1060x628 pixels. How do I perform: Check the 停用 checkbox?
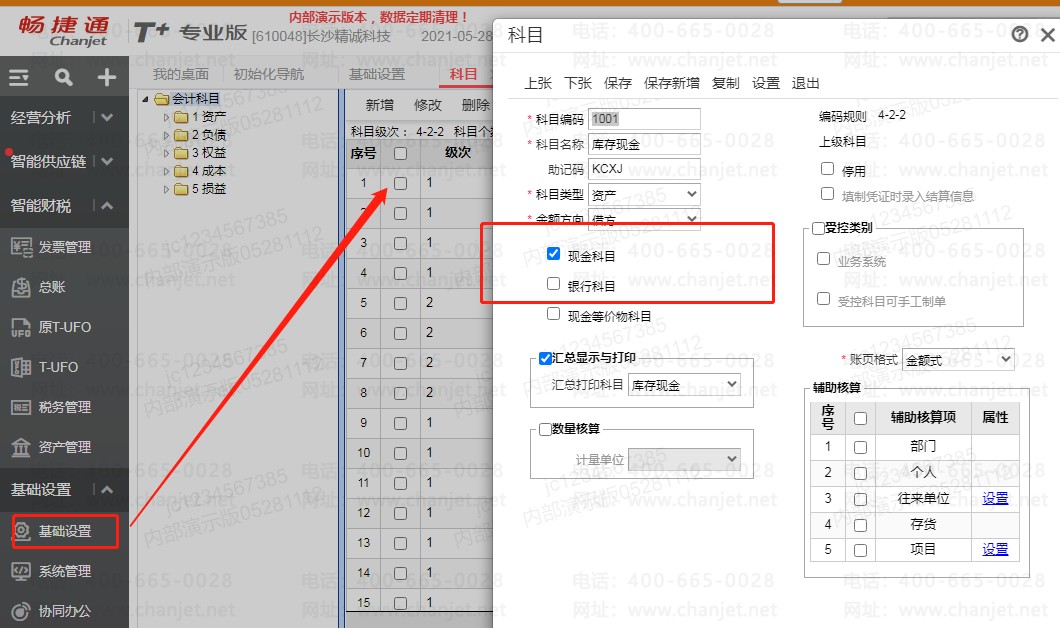827,168
